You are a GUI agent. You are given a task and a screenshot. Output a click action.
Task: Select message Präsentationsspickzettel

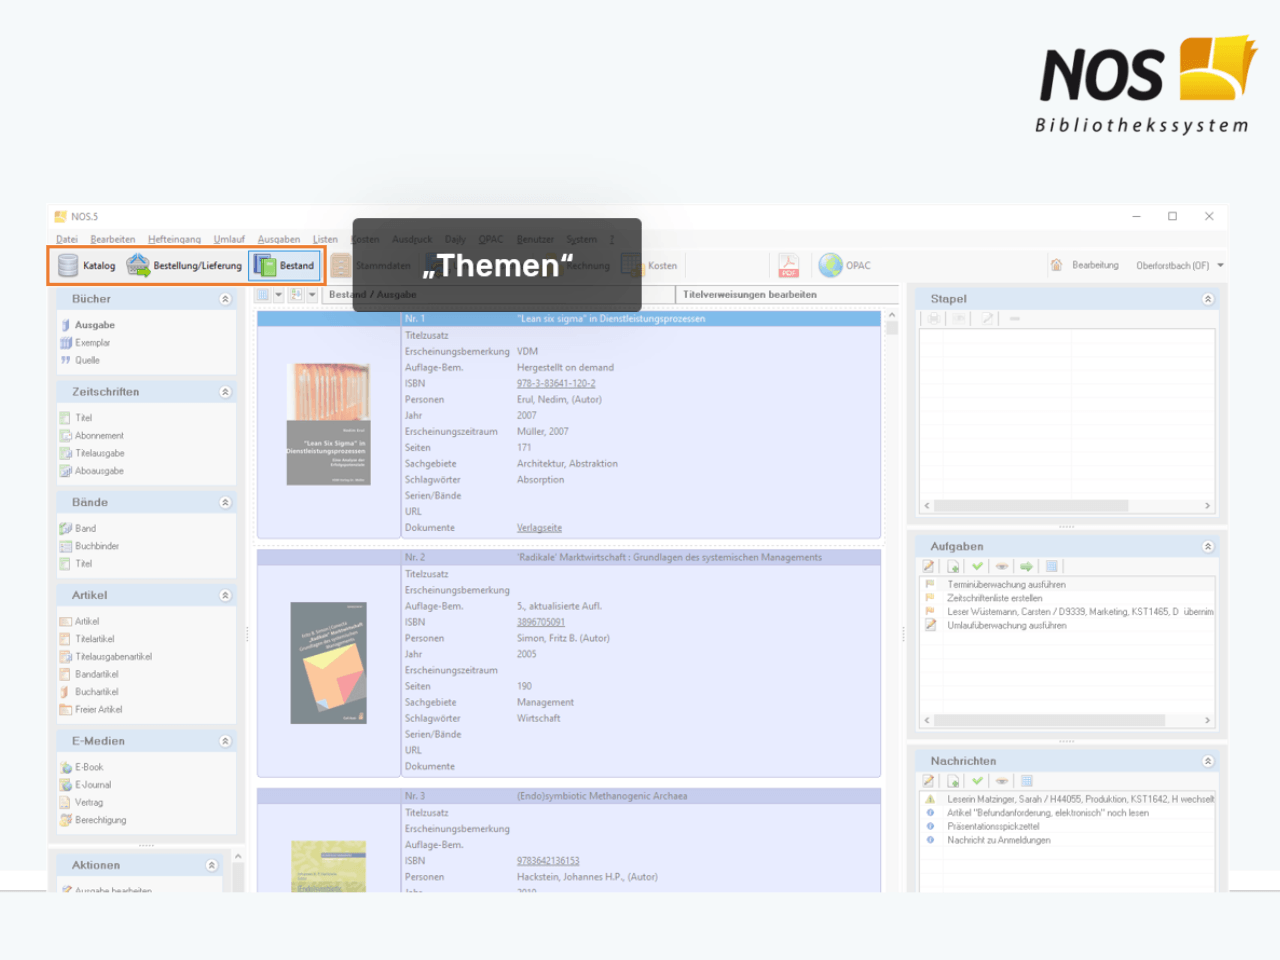pyautogui.click(x=993, y=827)
